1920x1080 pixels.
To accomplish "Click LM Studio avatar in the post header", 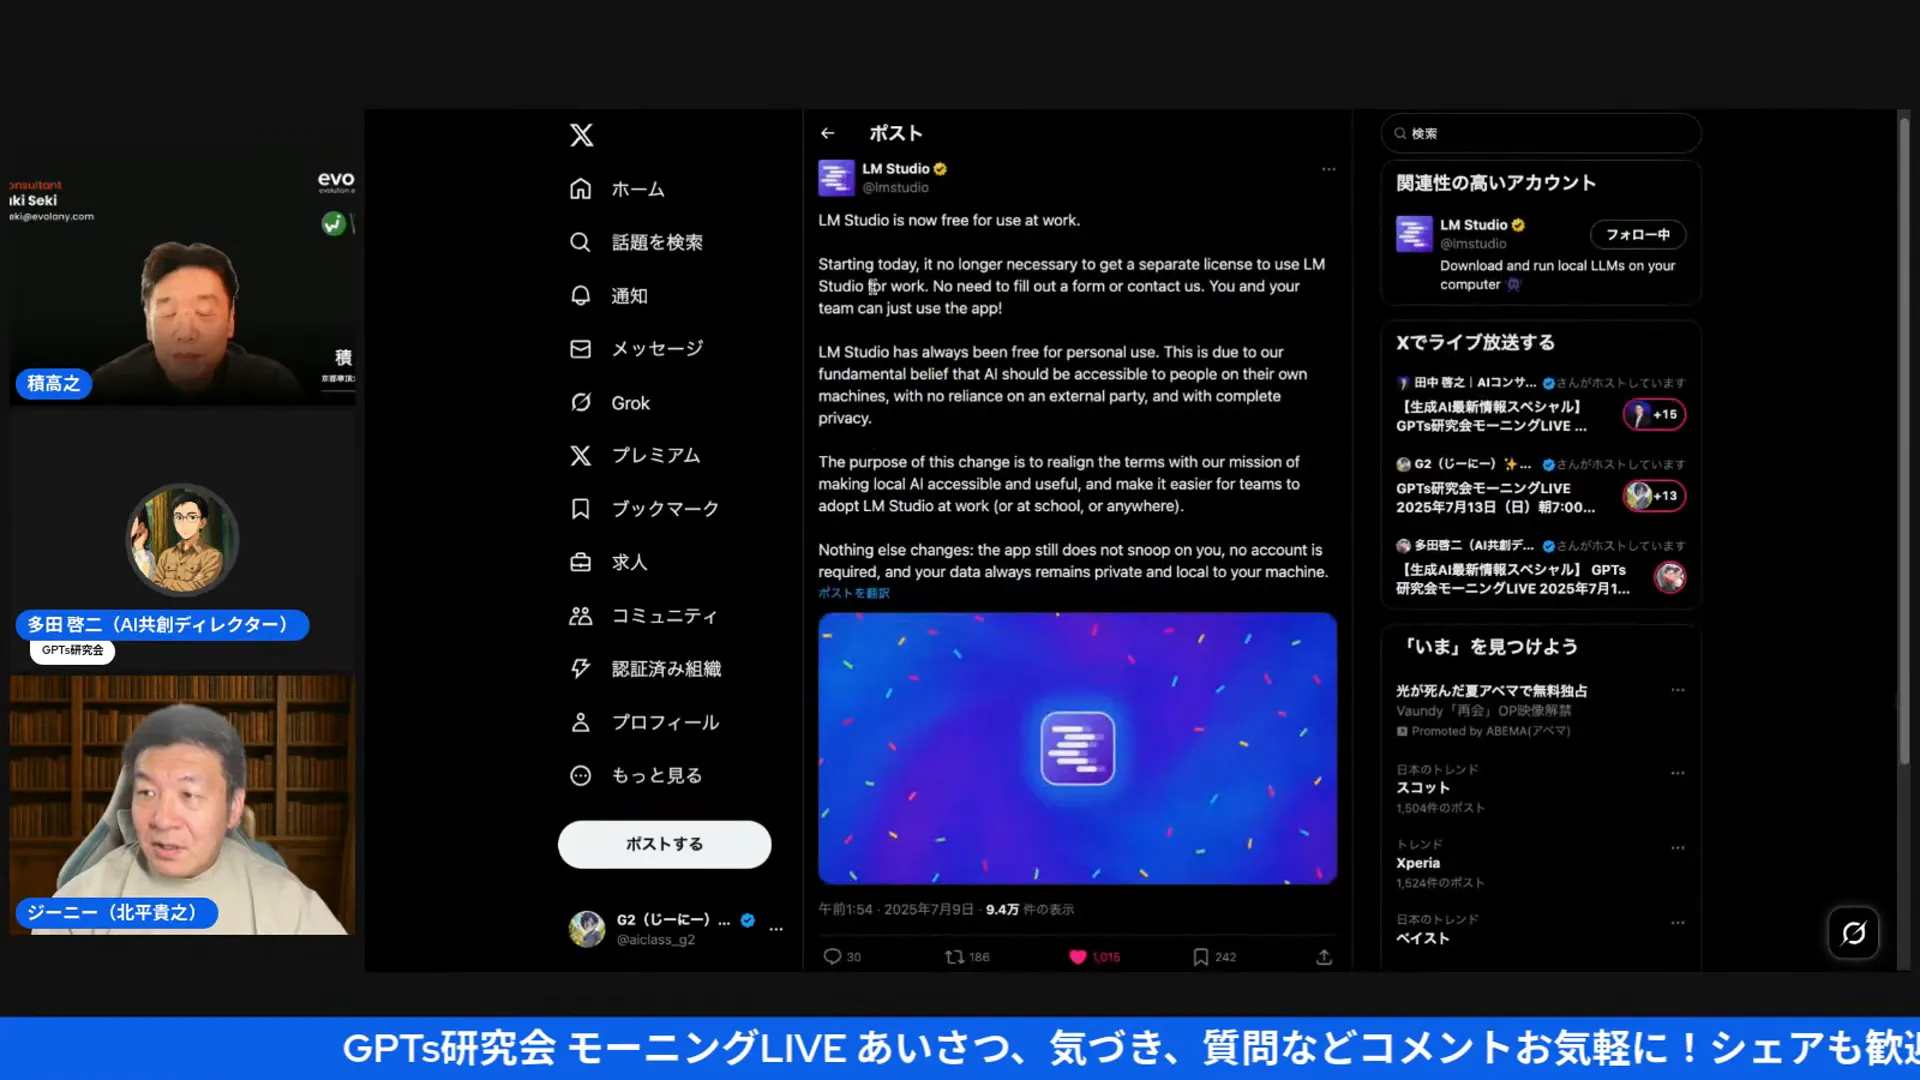I will pos(836,178).
